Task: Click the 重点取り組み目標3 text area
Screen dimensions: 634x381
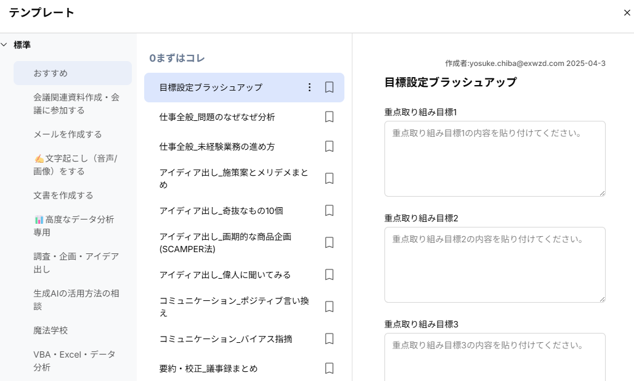Action: point(495,357)
